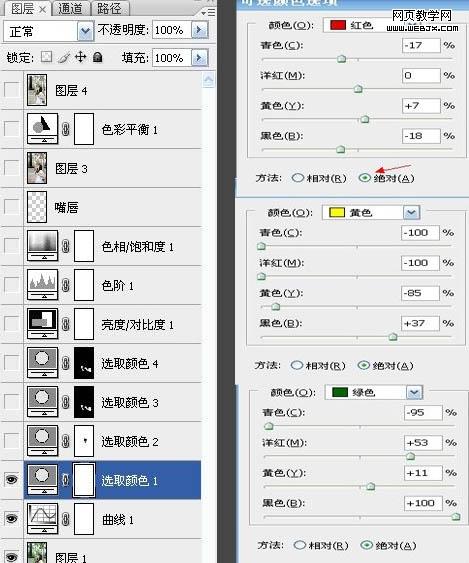Hide the 选取颜色 1 layer eye
This screenshot has height=563, width=469.
click(x=11, y=479)
